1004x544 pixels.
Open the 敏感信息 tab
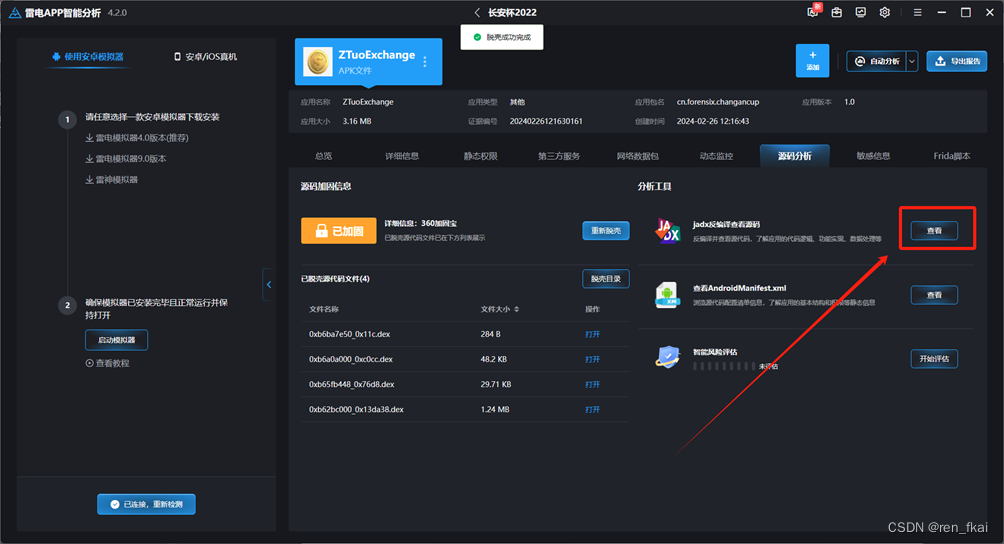[873, 156]
